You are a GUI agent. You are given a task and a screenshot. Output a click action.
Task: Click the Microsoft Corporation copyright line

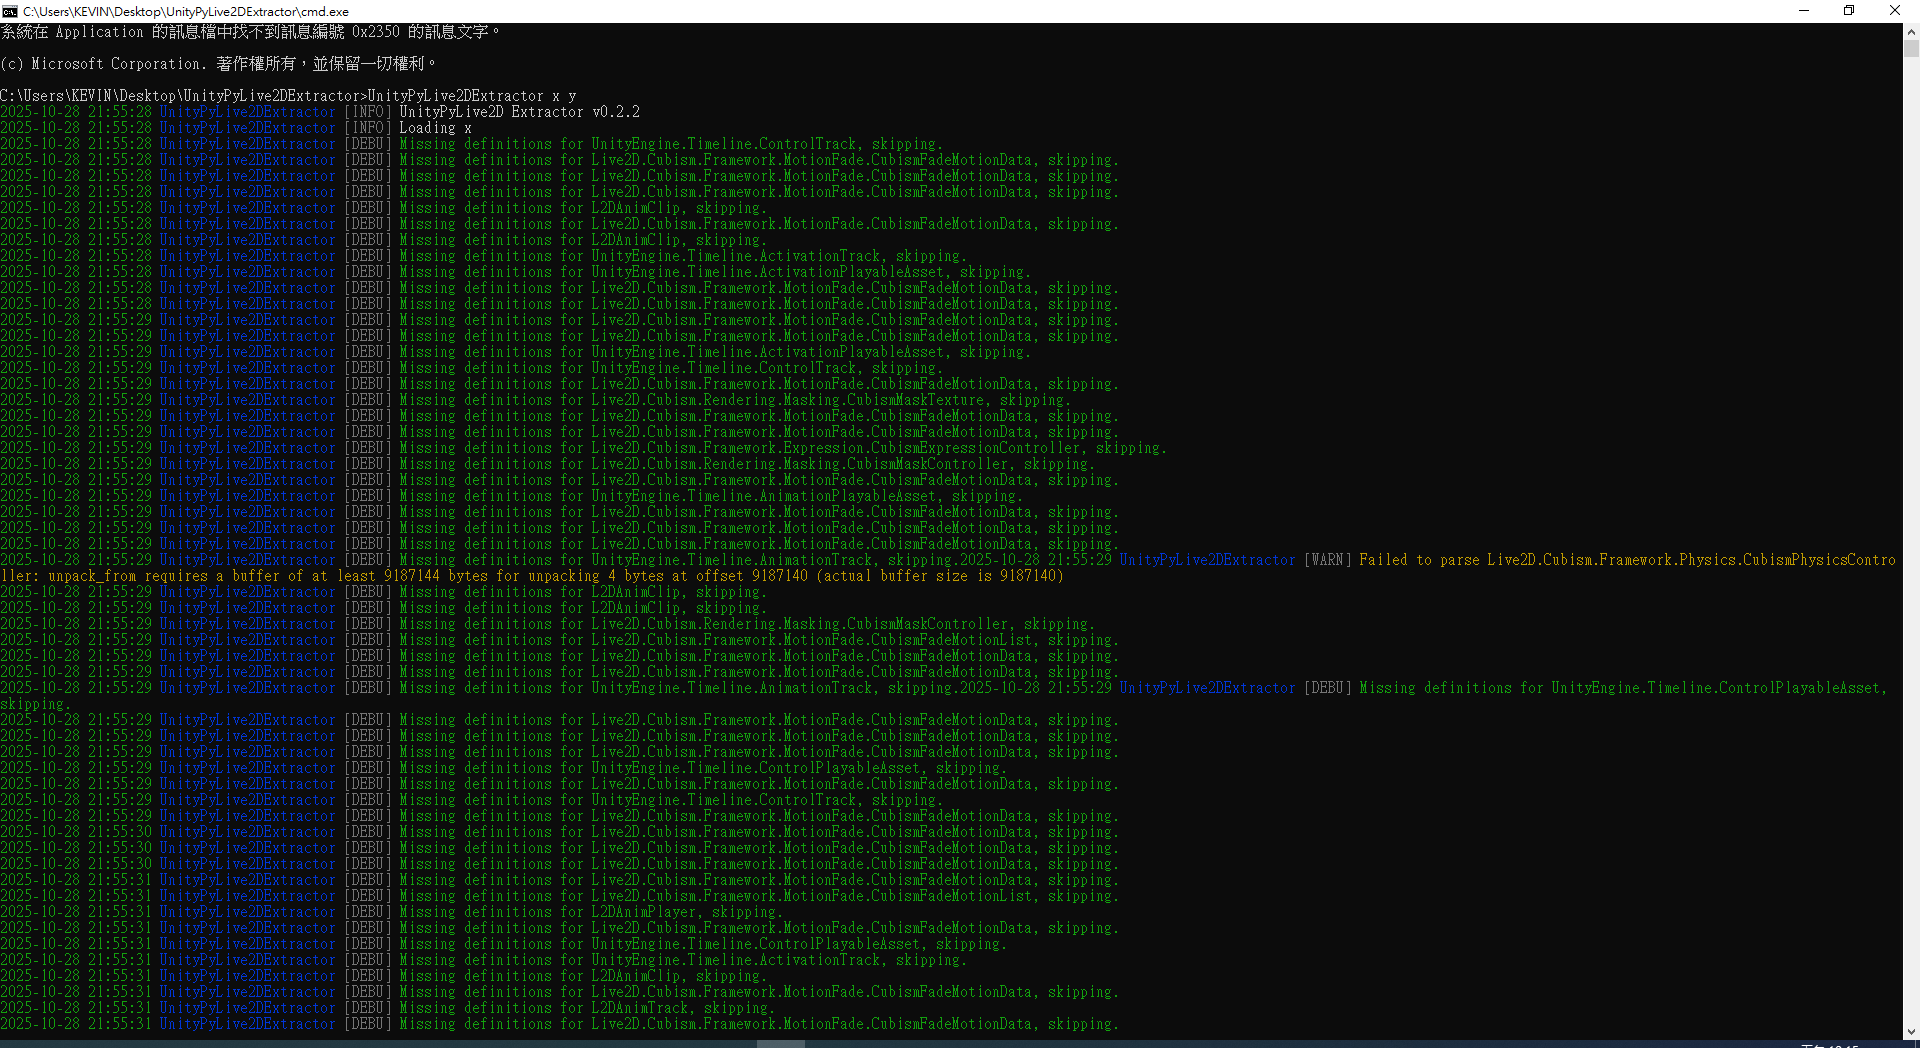[218, 64]
